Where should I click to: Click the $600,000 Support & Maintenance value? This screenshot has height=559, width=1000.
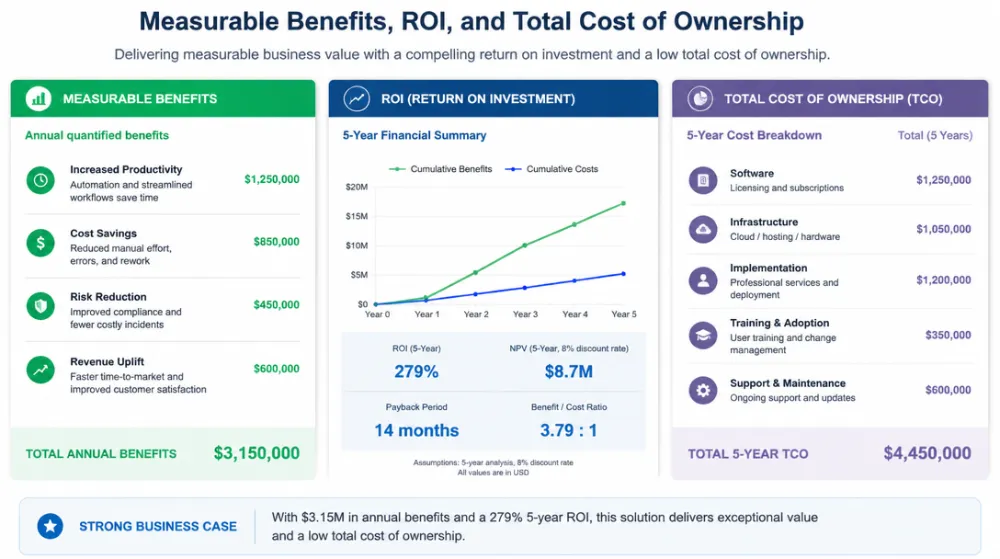(x=948, y=389)
